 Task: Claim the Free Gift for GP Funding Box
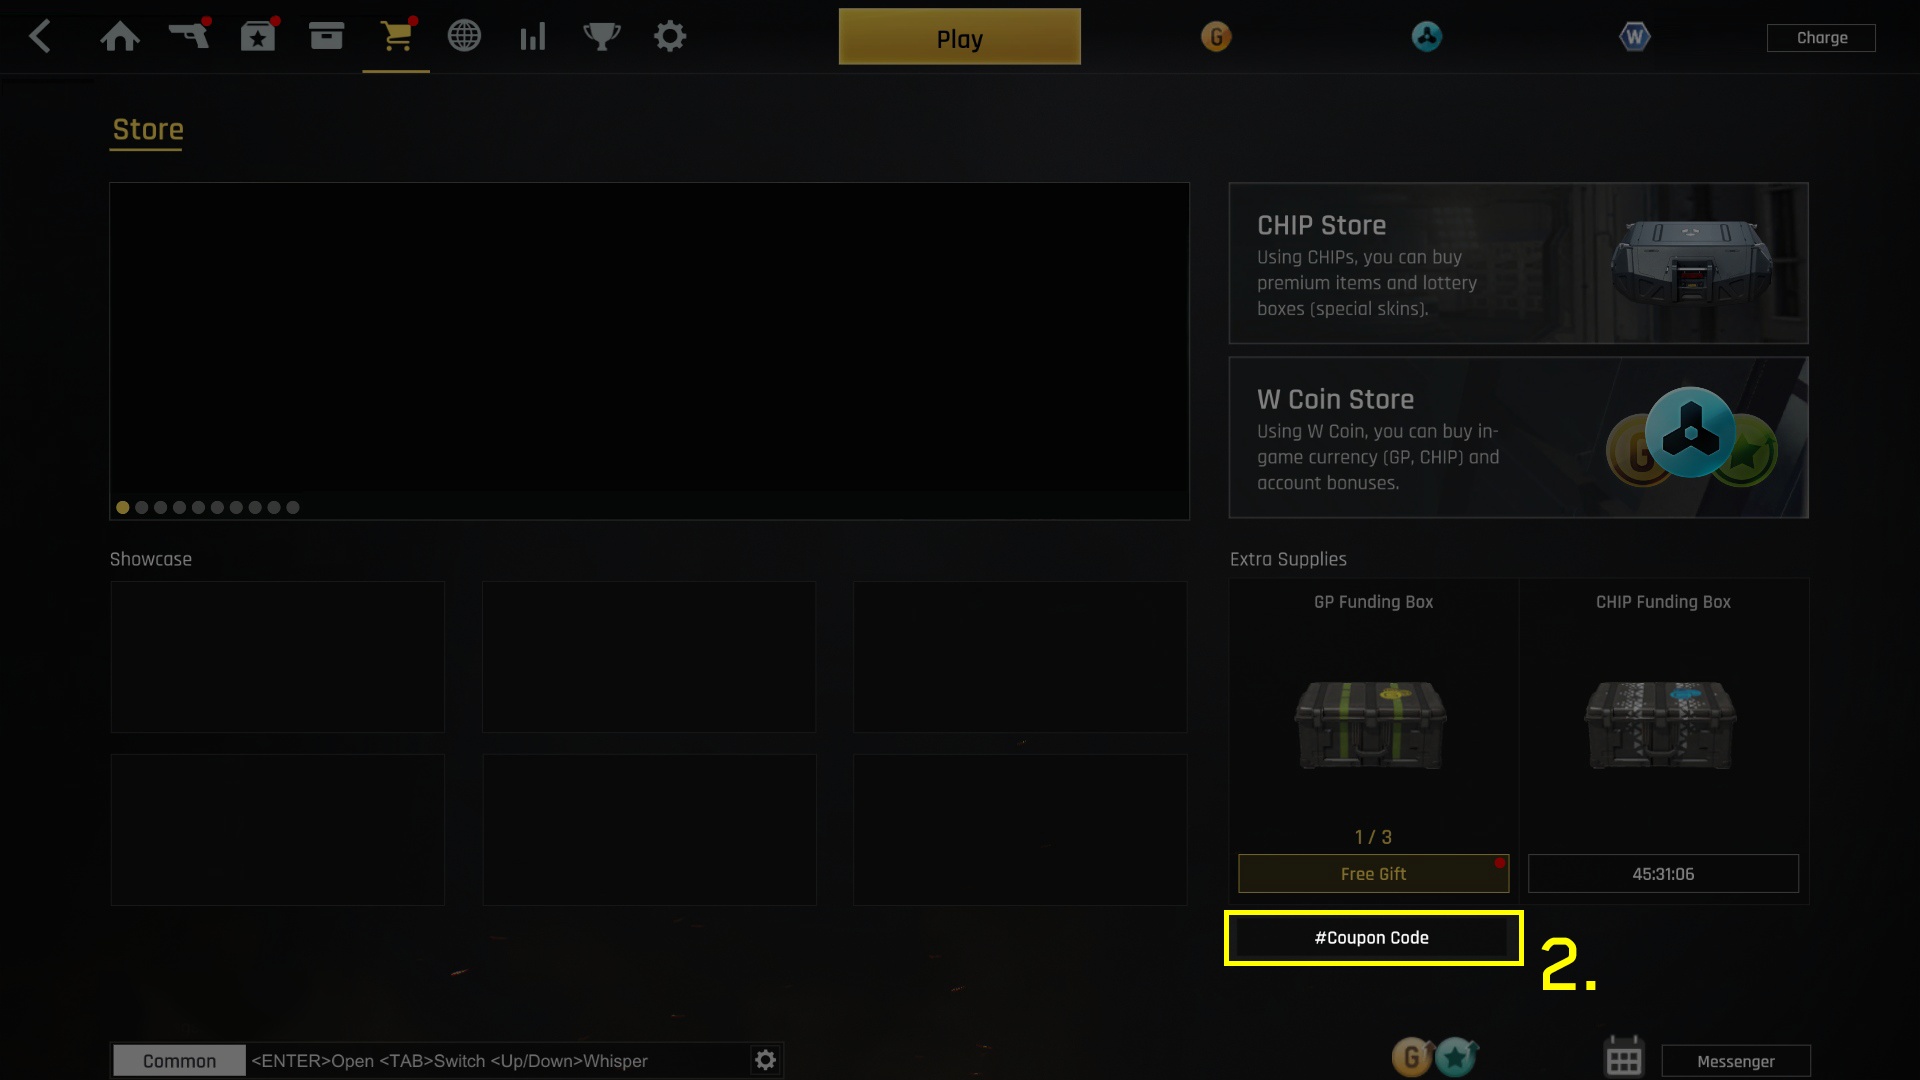[1373, 874]
